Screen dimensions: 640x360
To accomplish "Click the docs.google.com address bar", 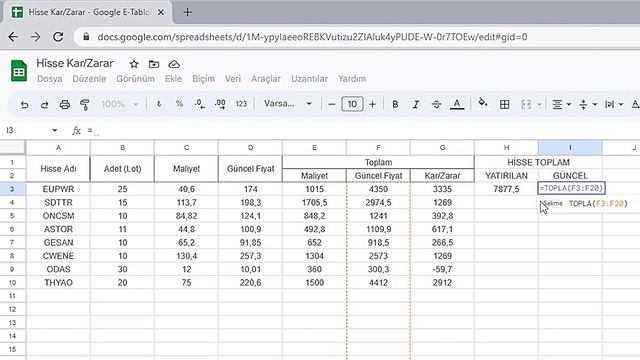I will (312, 37).
